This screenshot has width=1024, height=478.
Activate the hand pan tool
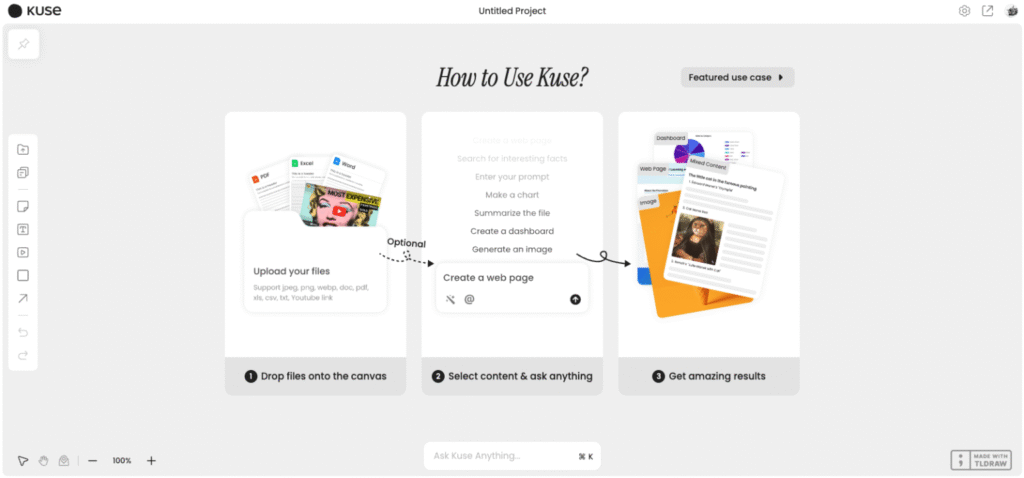(x=43, y=460)
